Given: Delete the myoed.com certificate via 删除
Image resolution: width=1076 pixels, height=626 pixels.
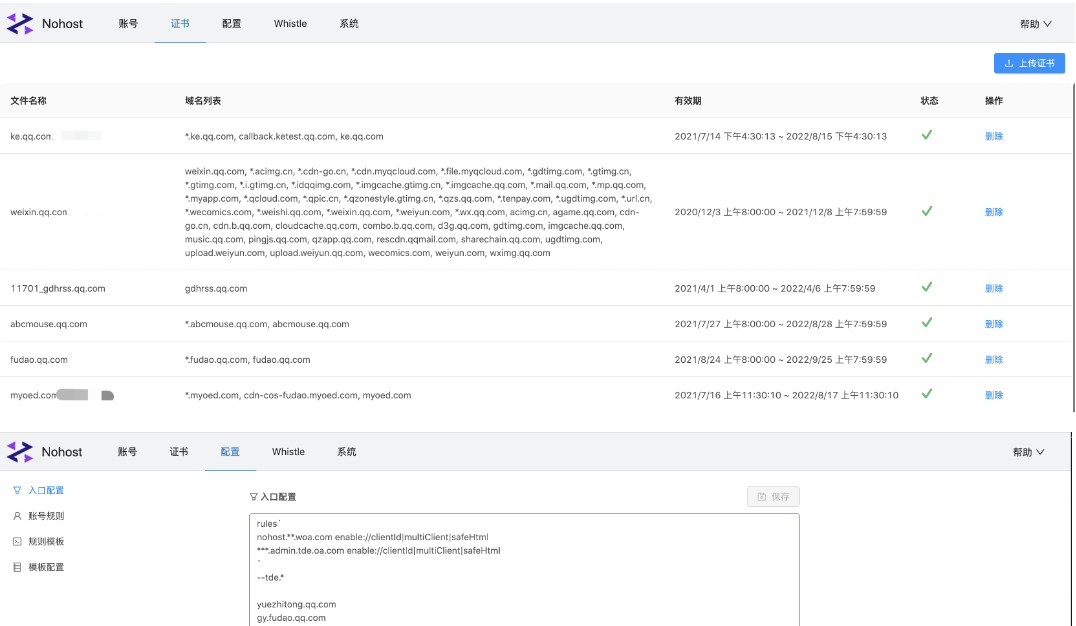Looking at the screenshot, I should point(994,395).
